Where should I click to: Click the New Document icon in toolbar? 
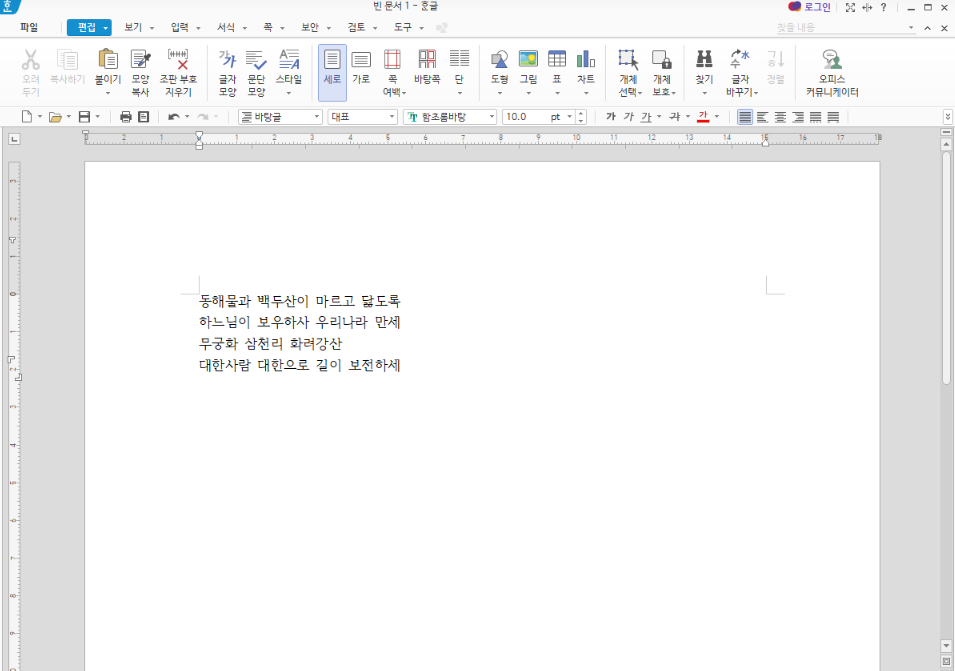27,117
